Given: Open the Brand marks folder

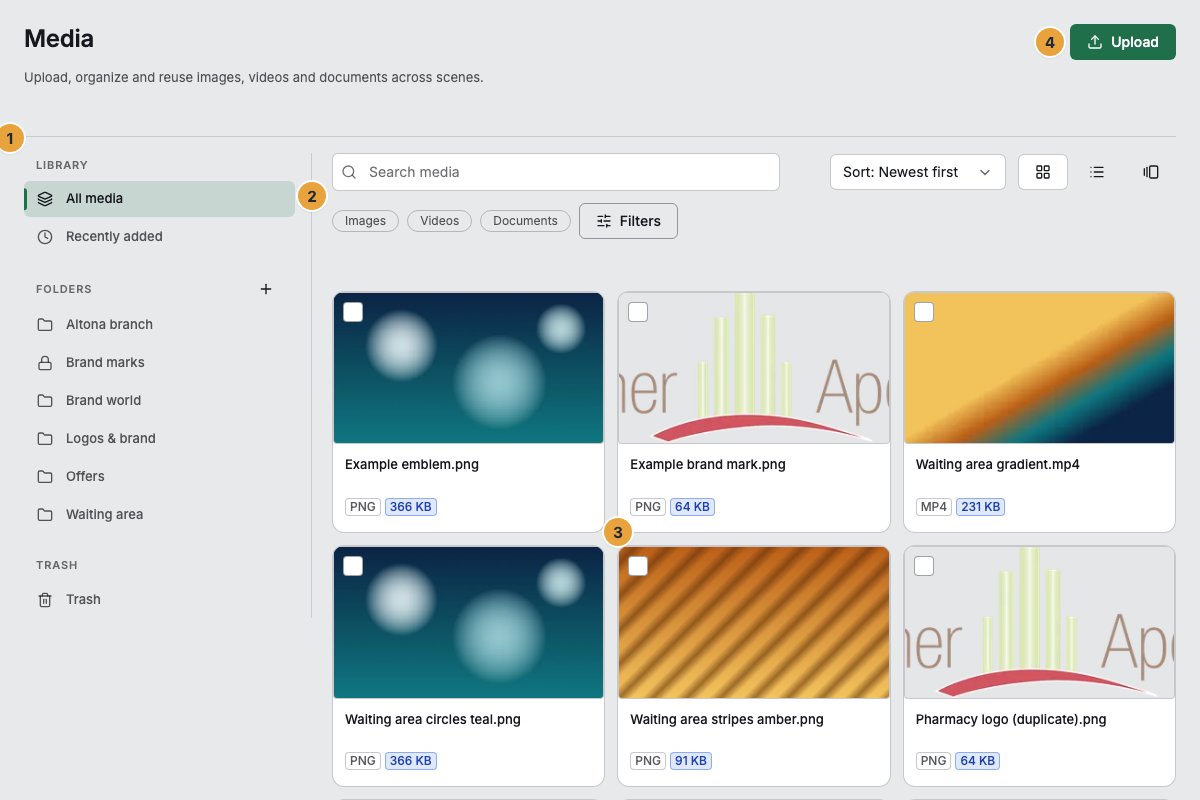Looking at the screenshot, I should 159,363.
